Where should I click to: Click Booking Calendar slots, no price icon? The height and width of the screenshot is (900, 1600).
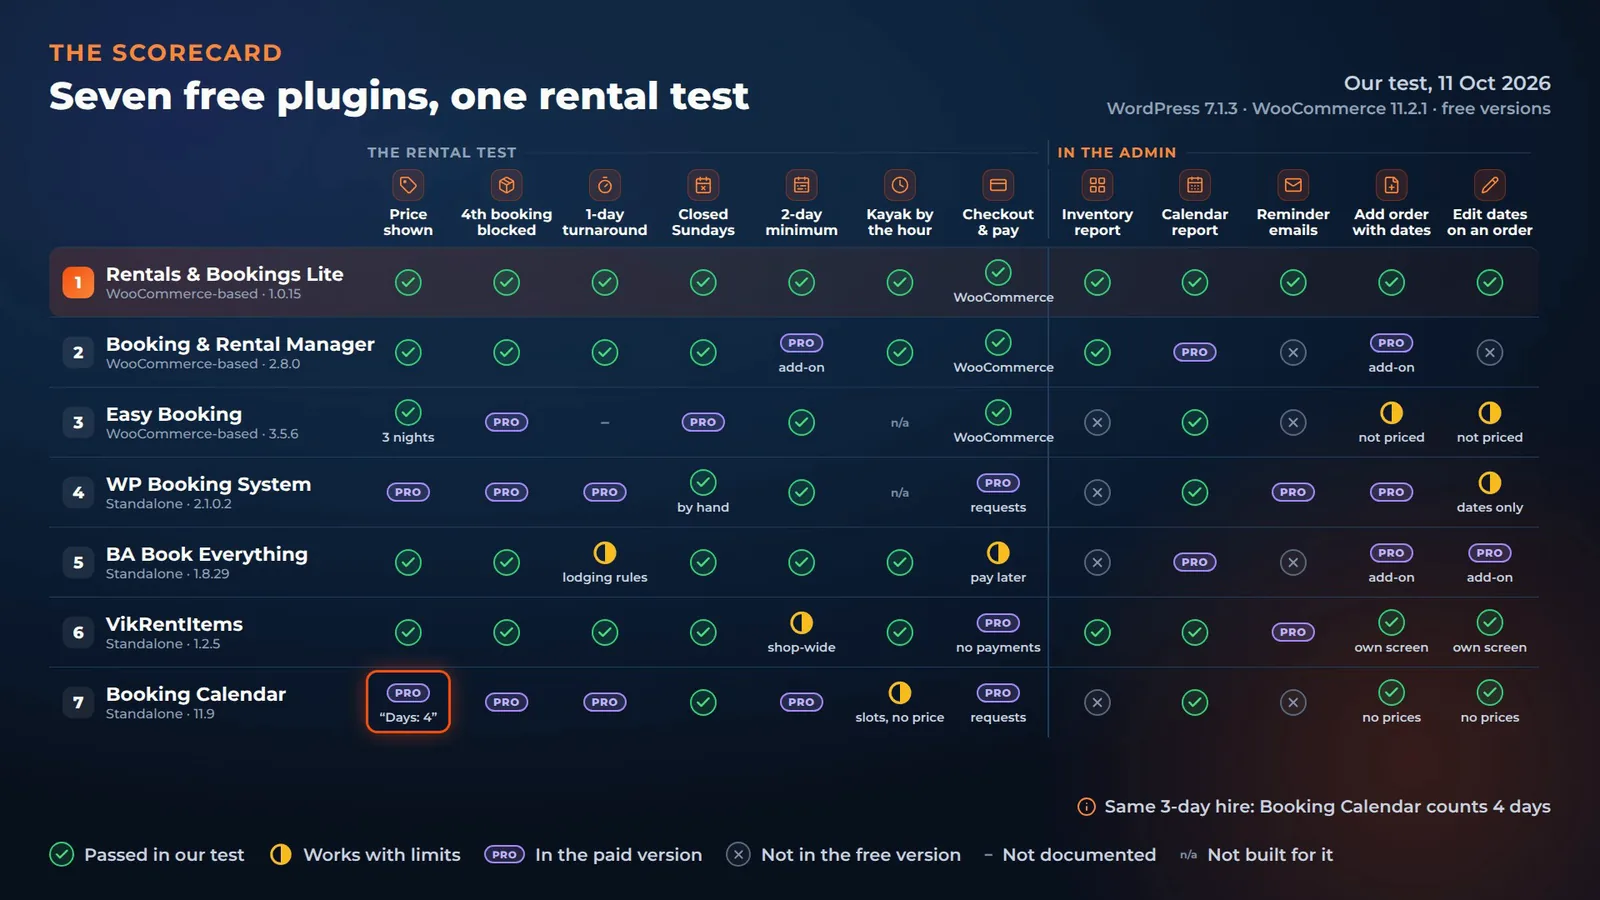click(900, 692)
